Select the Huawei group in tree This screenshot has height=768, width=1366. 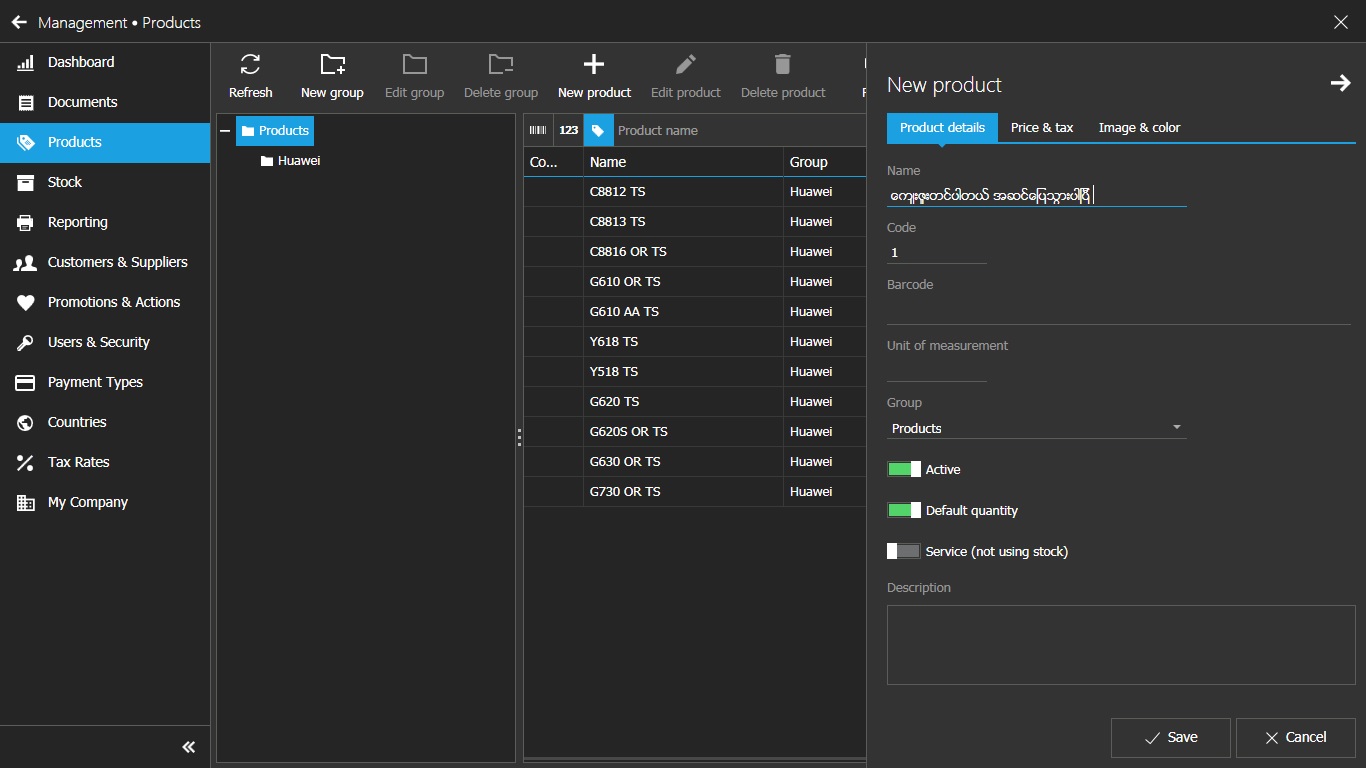tap(298, 161)
